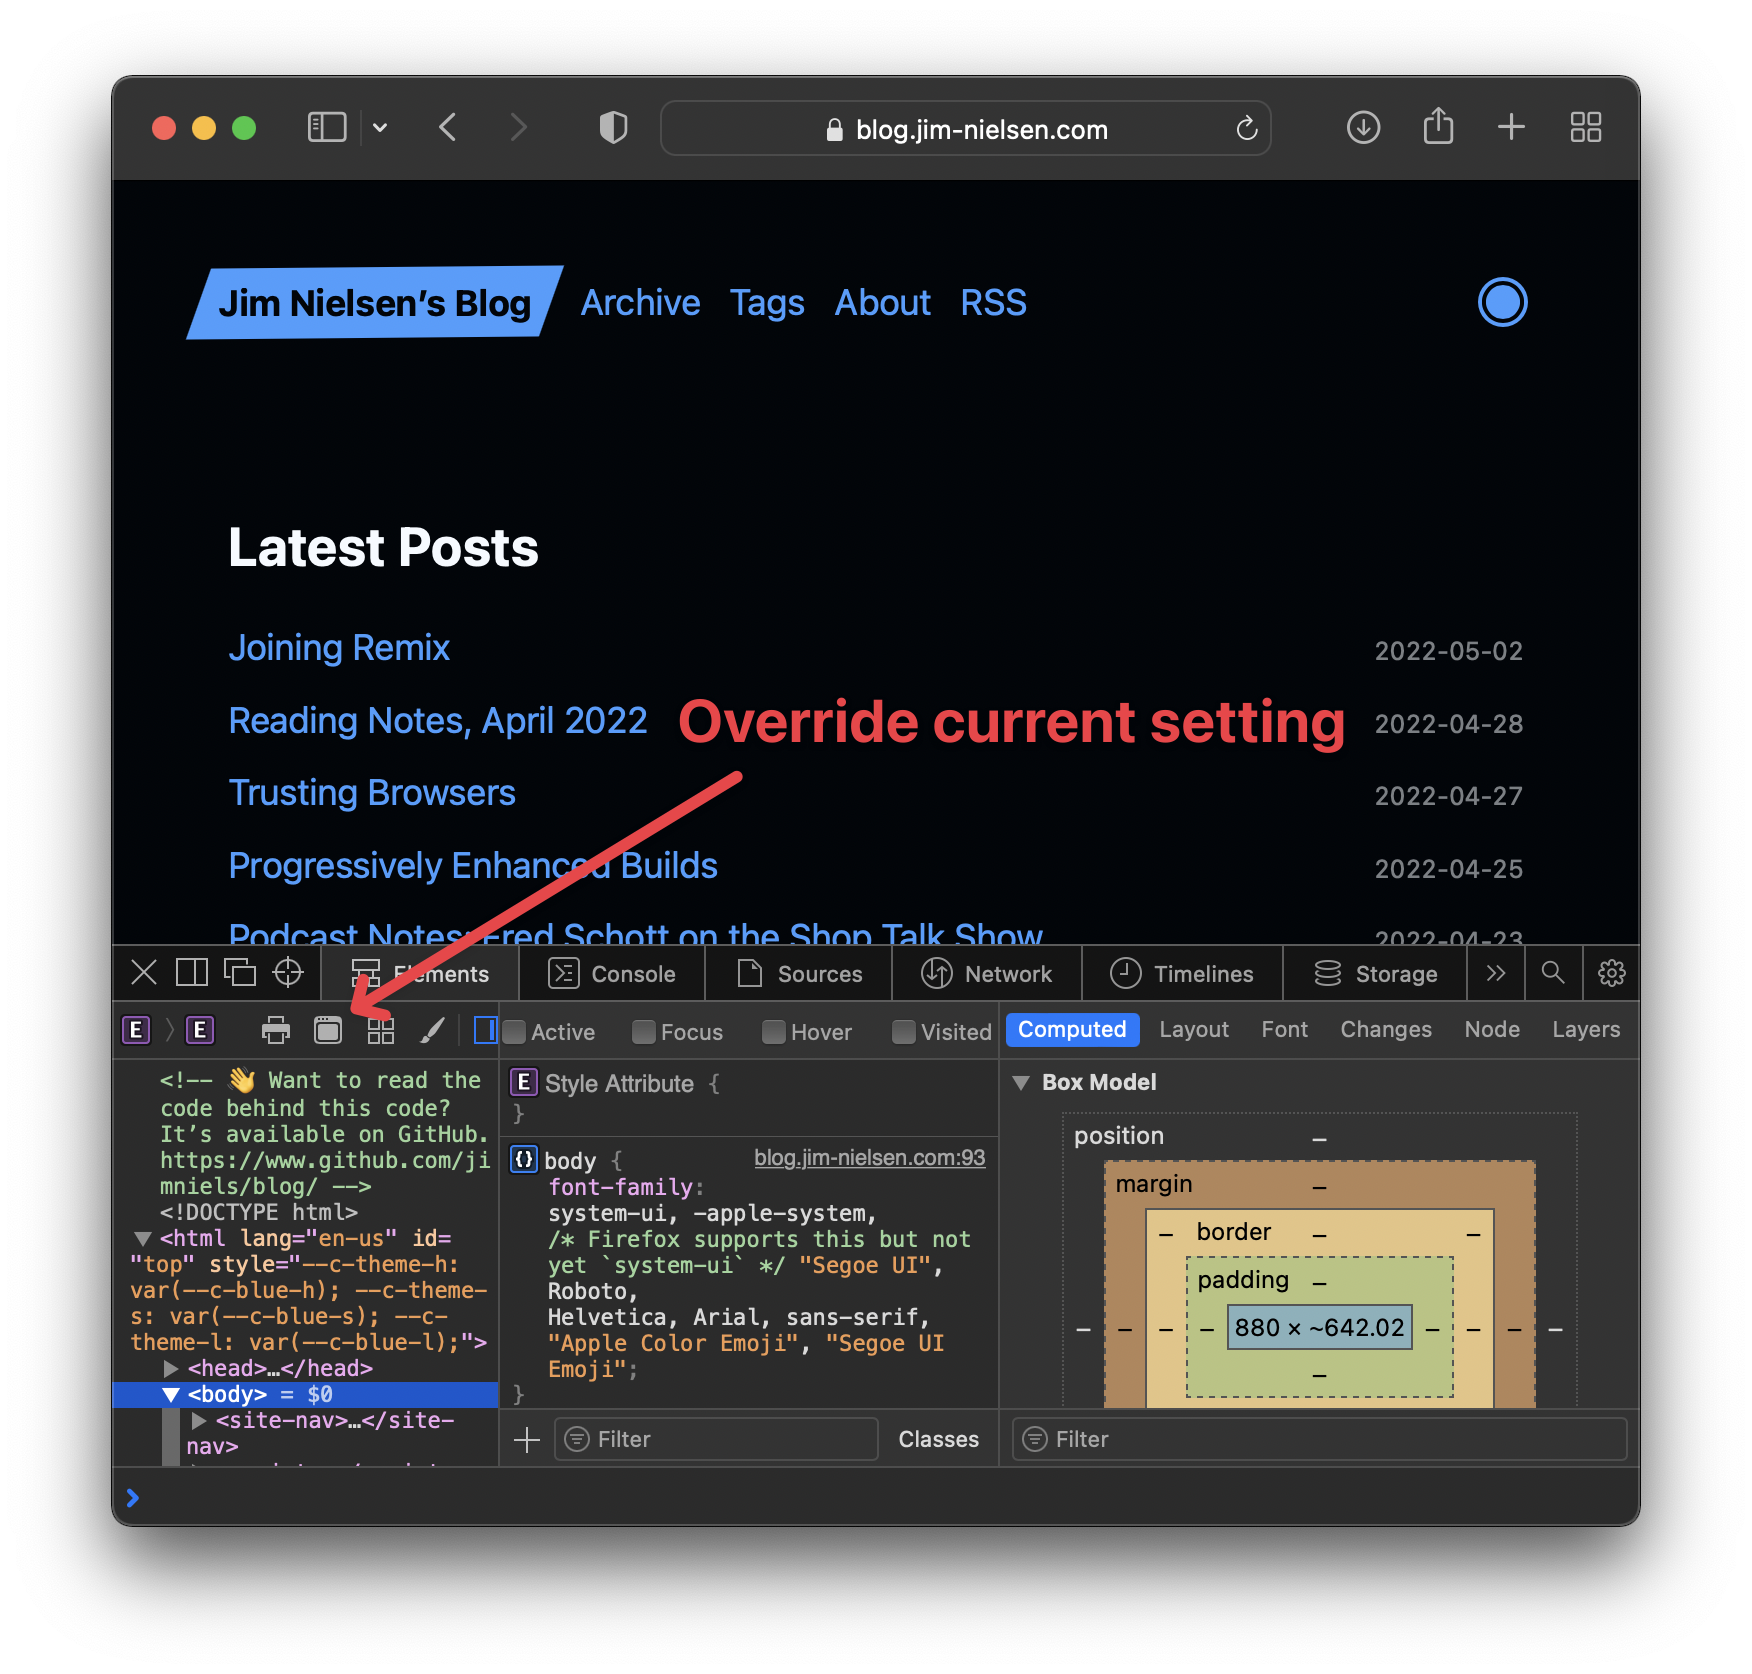The height and width of the screenshot is (1674, 1752).
Task: Open inspector search with the magnifier icon
Action: click(x=1553, y=973)
